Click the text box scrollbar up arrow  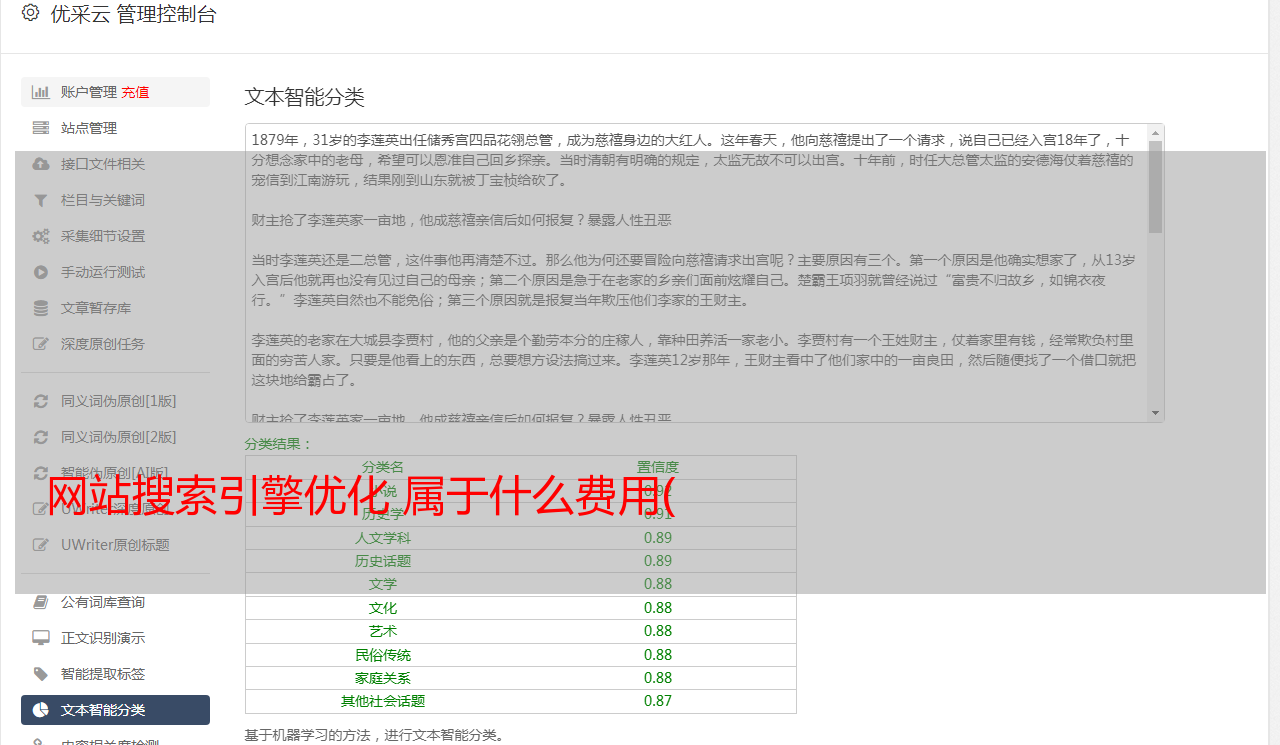pyautogui.click(x=1156, y=133)
